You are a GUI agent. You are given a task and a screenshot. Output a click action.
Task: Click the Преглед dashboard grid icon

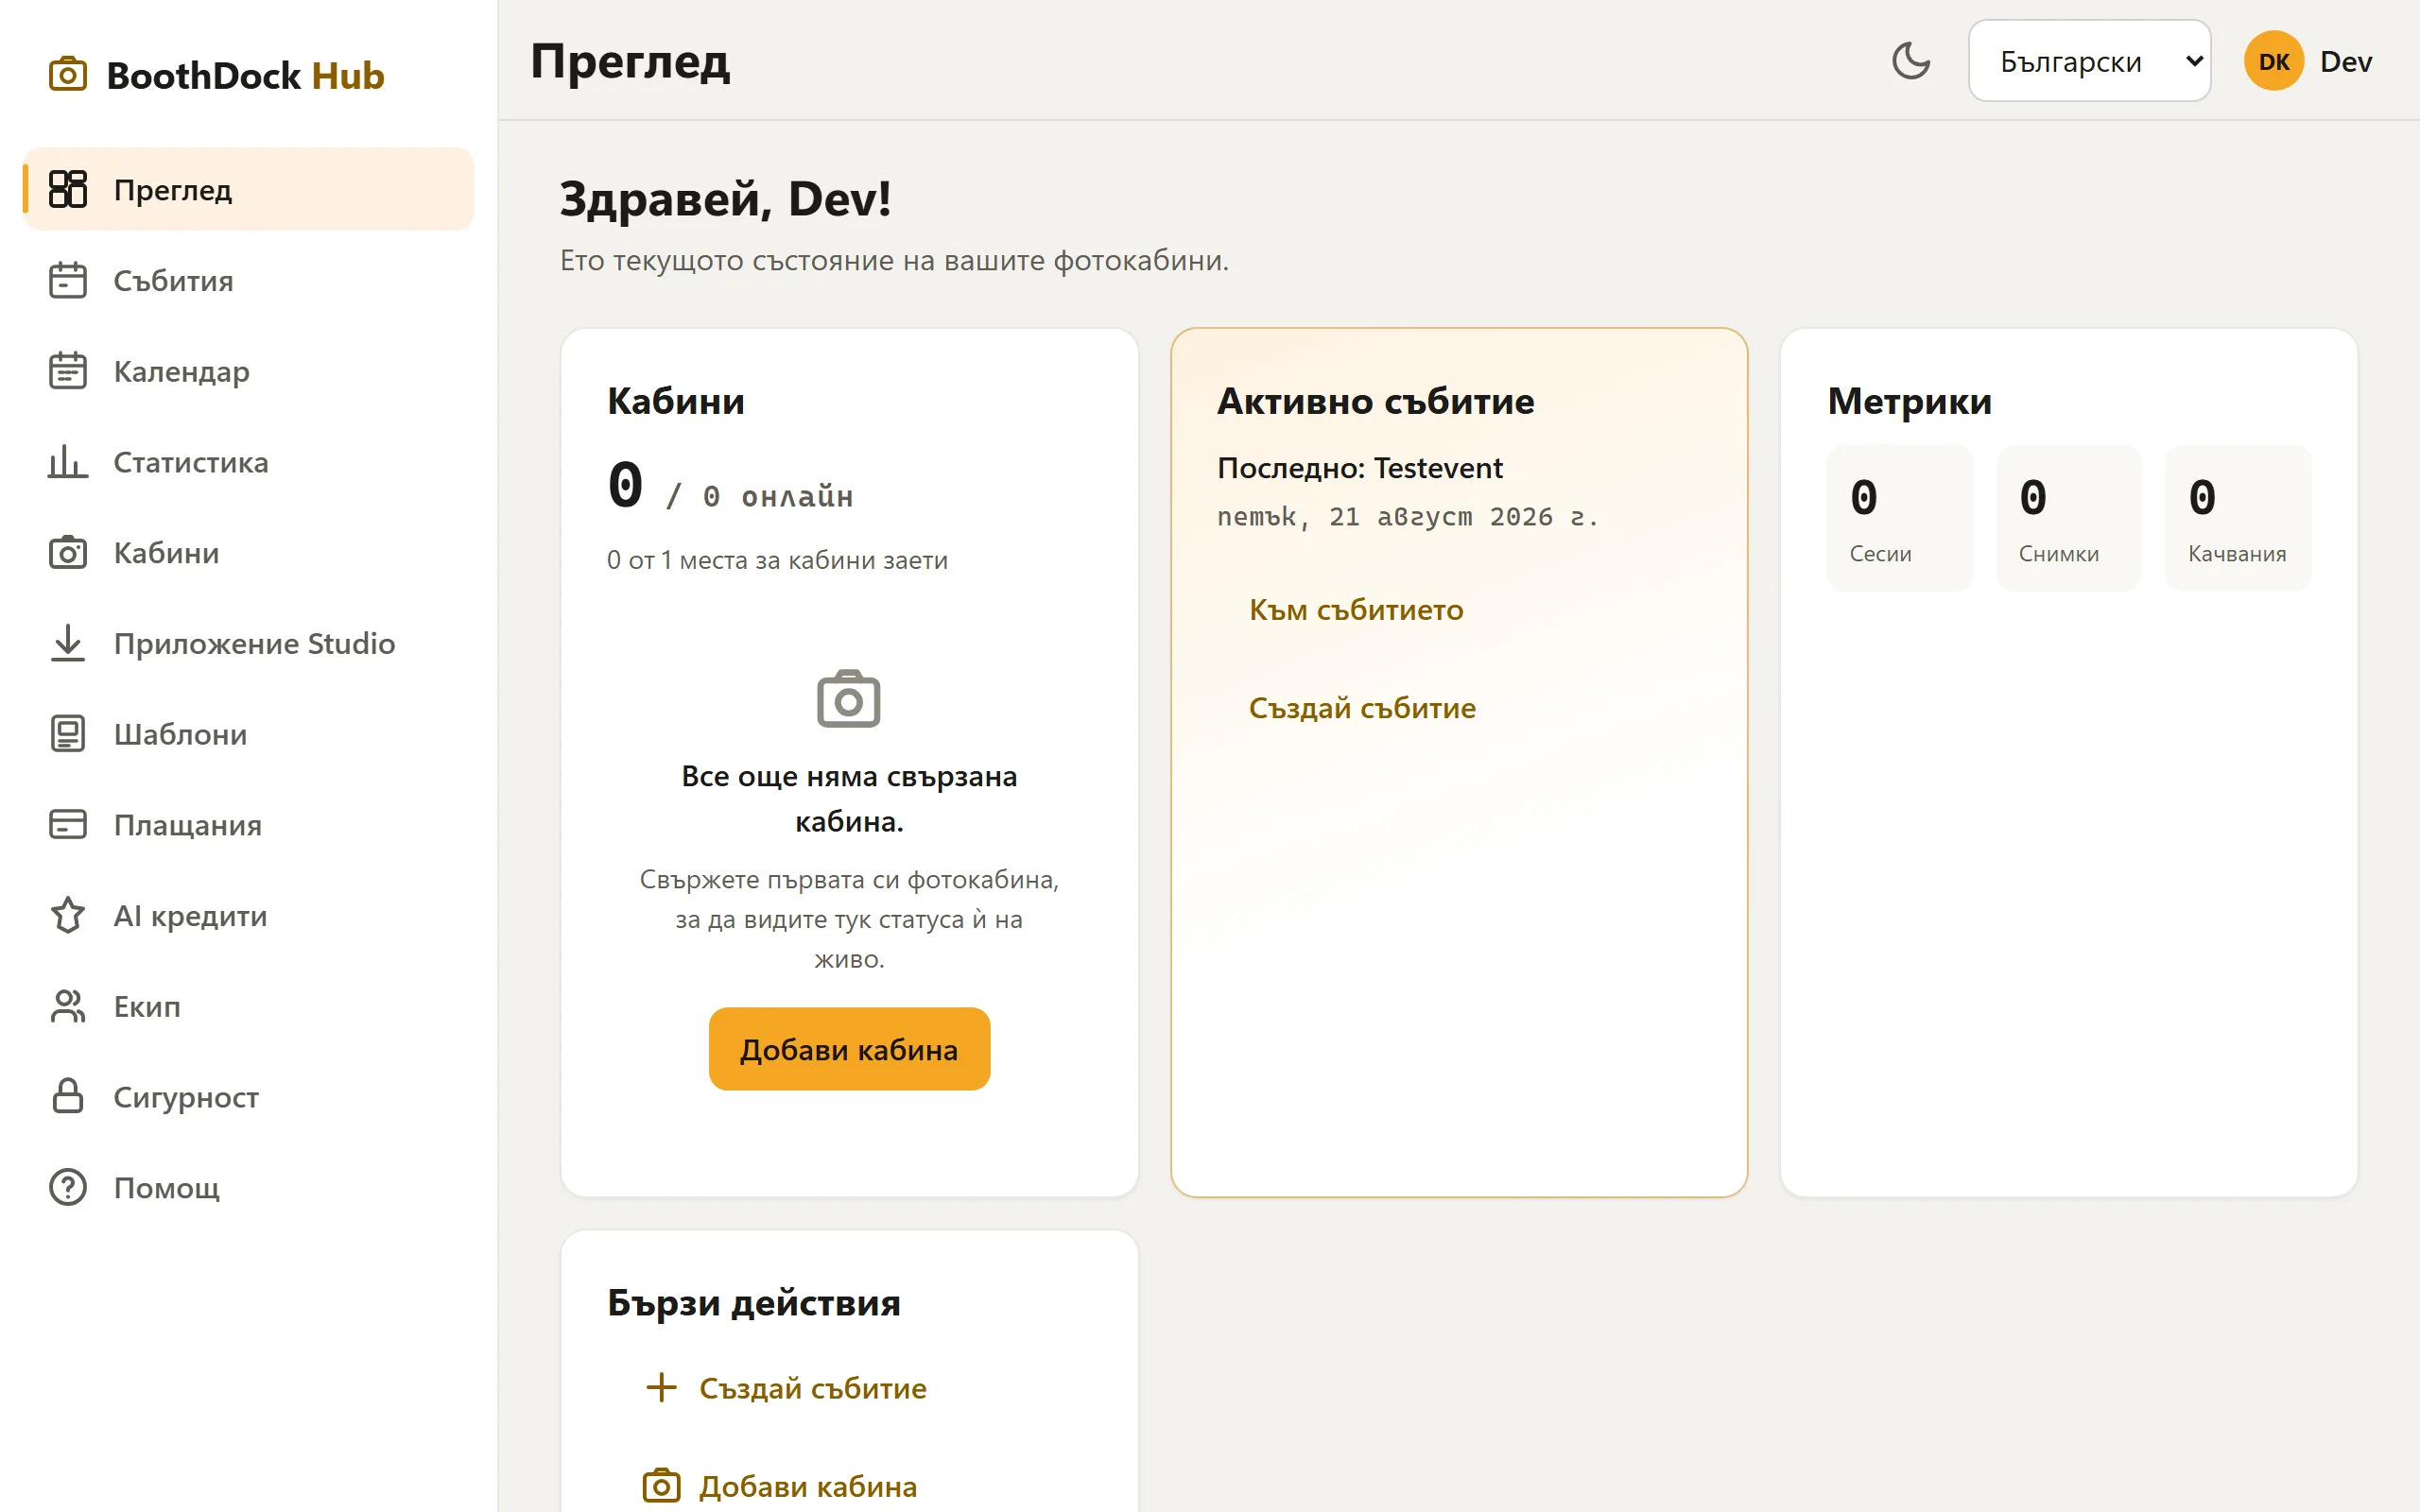click(67, 189)
